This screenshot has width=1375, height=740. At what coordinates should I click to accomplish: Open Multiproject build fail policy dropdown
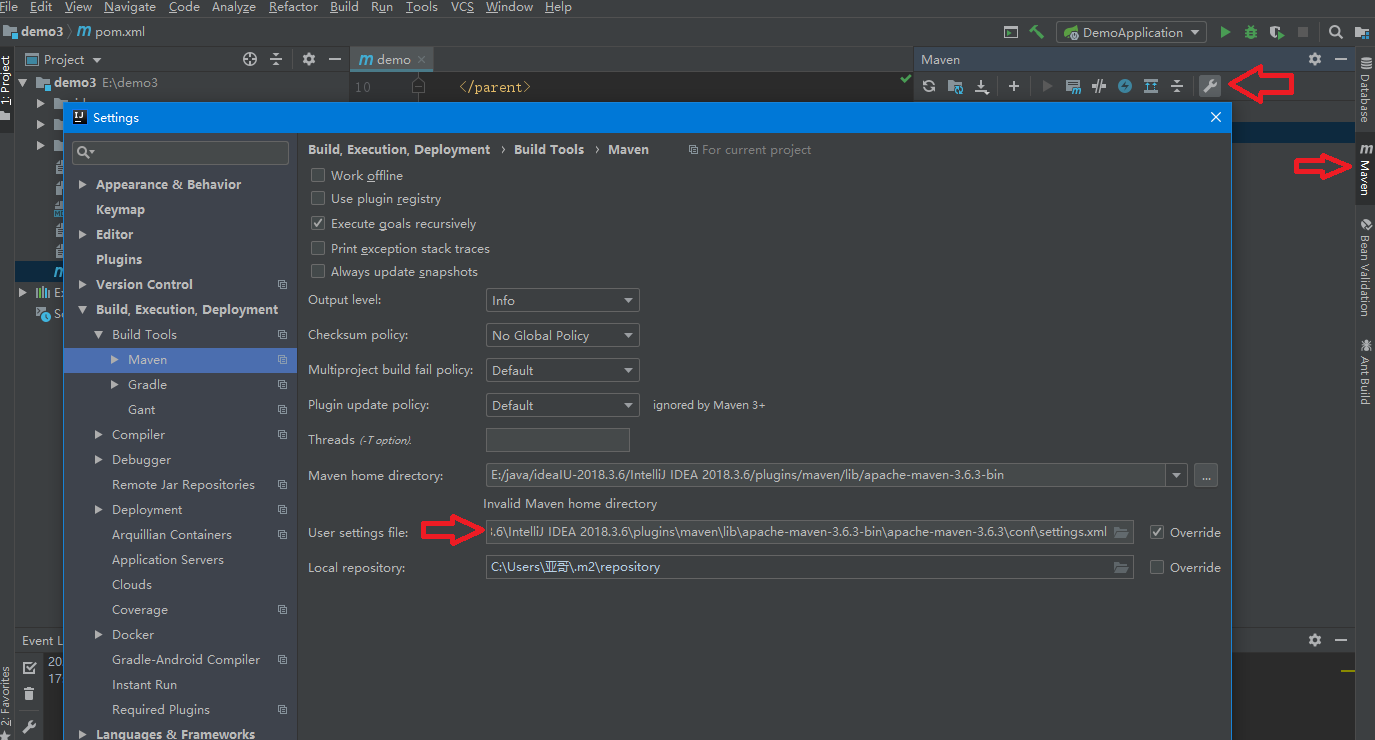pos(563,370)
